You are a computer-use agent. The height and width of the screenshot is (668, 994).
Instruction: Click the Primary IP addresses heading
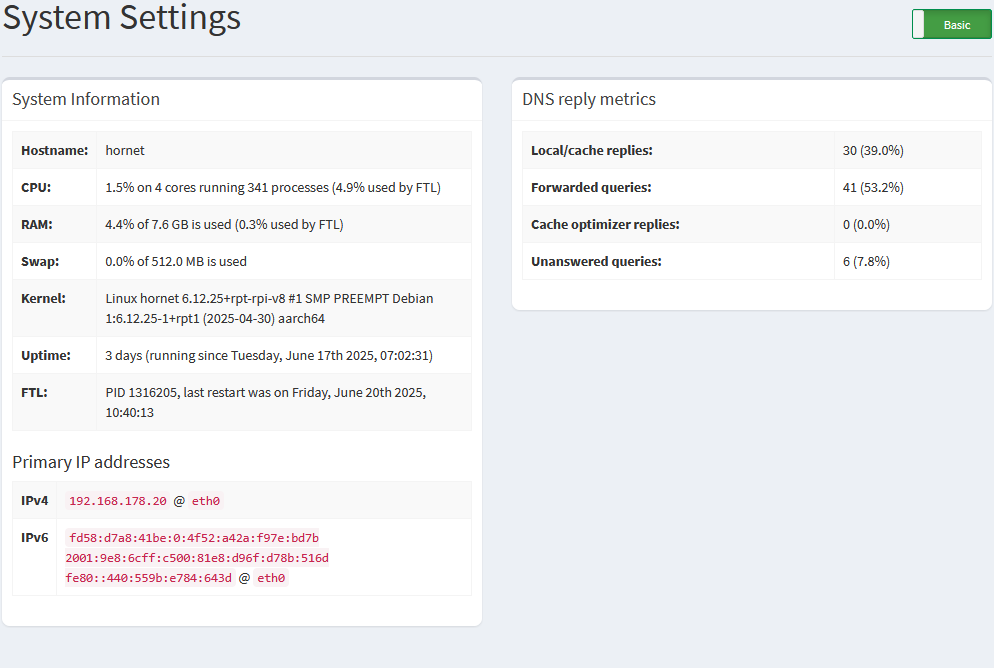point(91,462)
